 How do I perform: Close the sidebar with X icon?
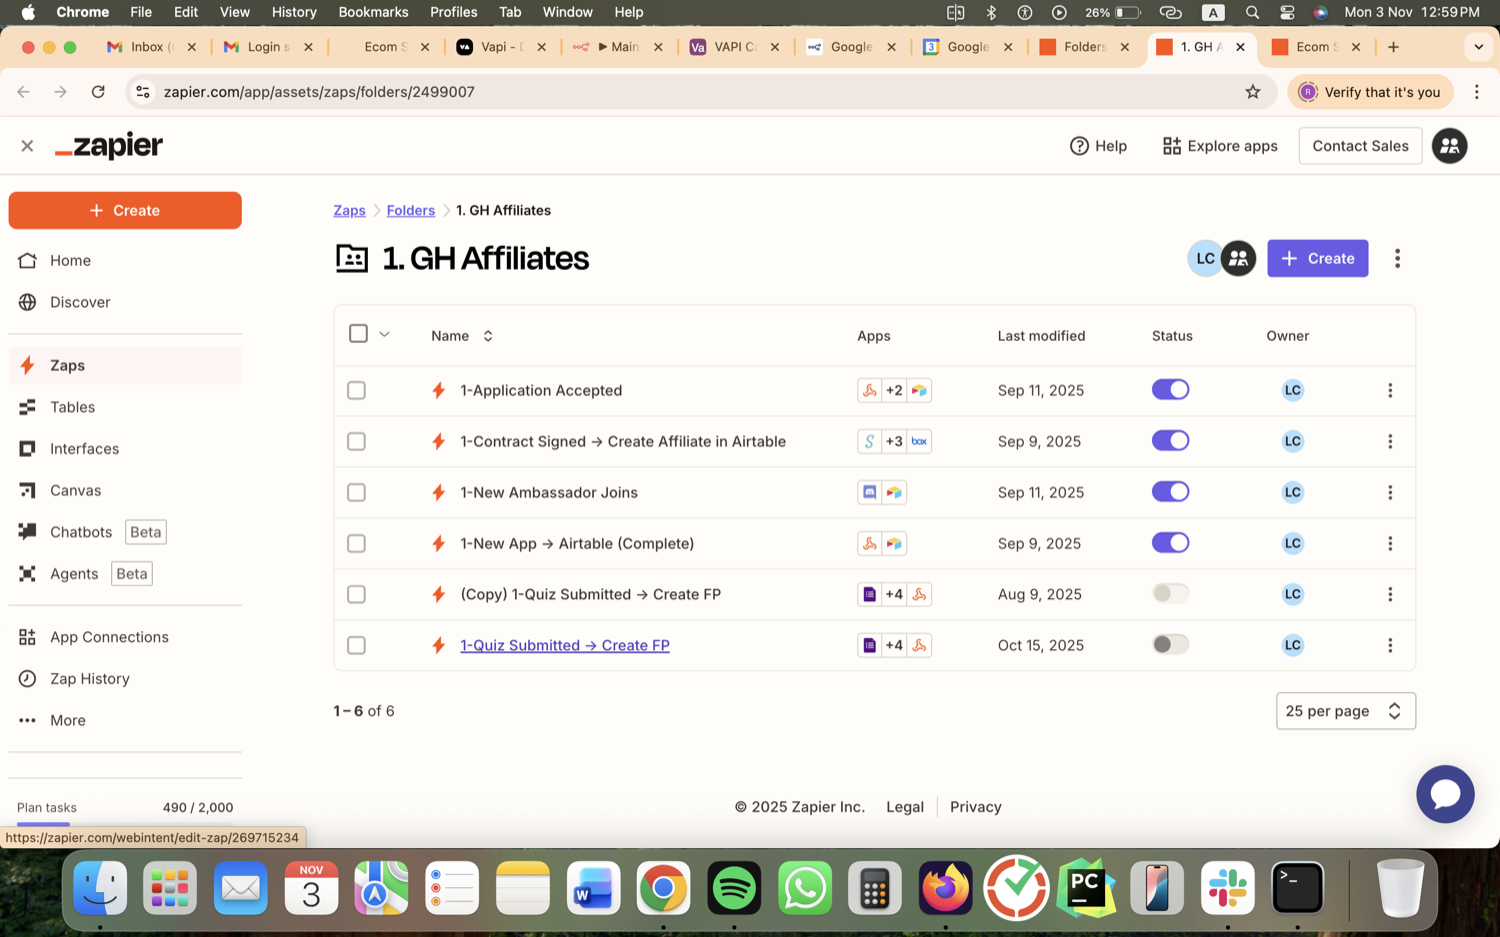click(x=27, y=146)
